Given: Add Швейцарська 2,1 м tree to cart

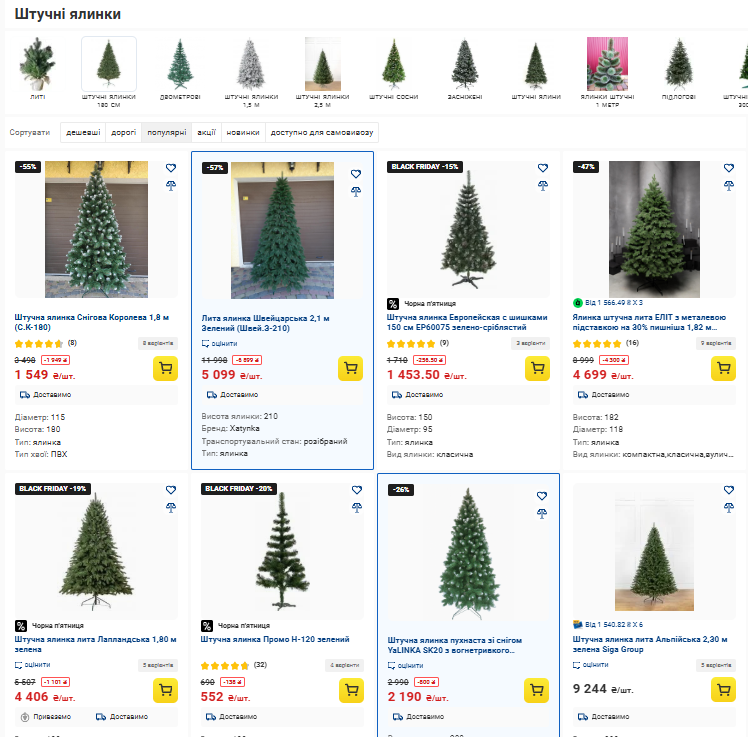Looking at the screenshot, I should tap(351, 368).
